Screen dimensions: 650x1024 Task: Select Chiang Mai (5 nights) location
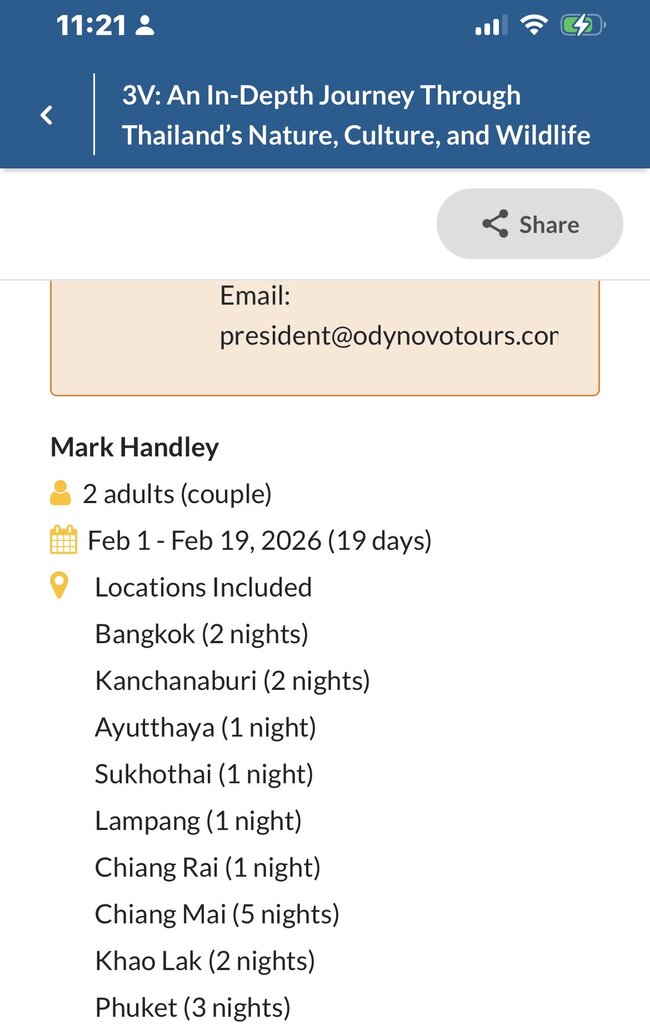(x=217, y=914)
